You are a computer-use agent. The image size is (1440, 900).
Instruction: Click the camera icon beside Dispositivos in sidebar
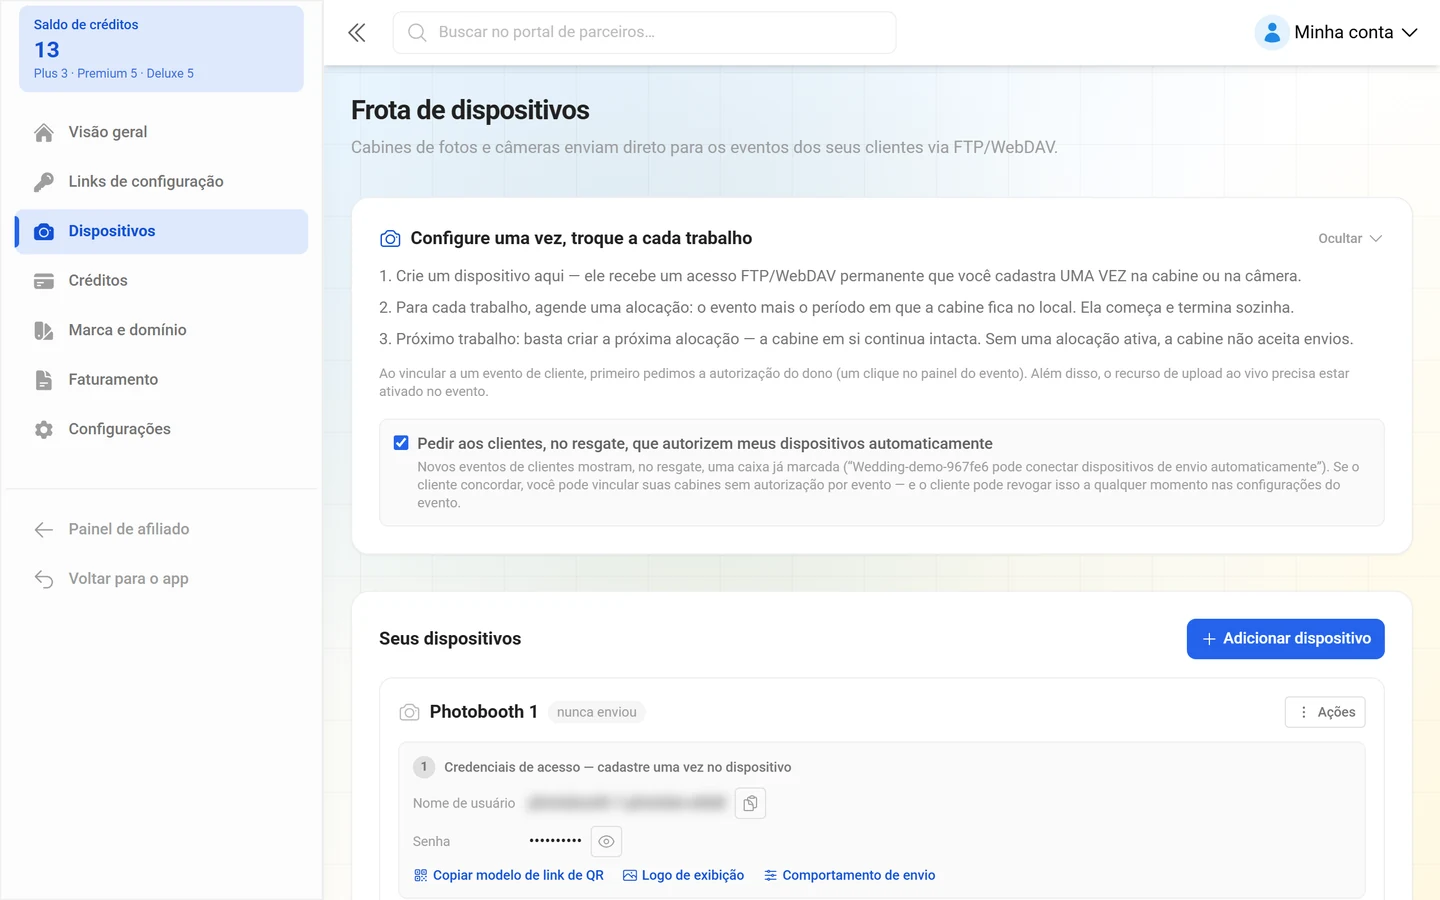[44, 232]
